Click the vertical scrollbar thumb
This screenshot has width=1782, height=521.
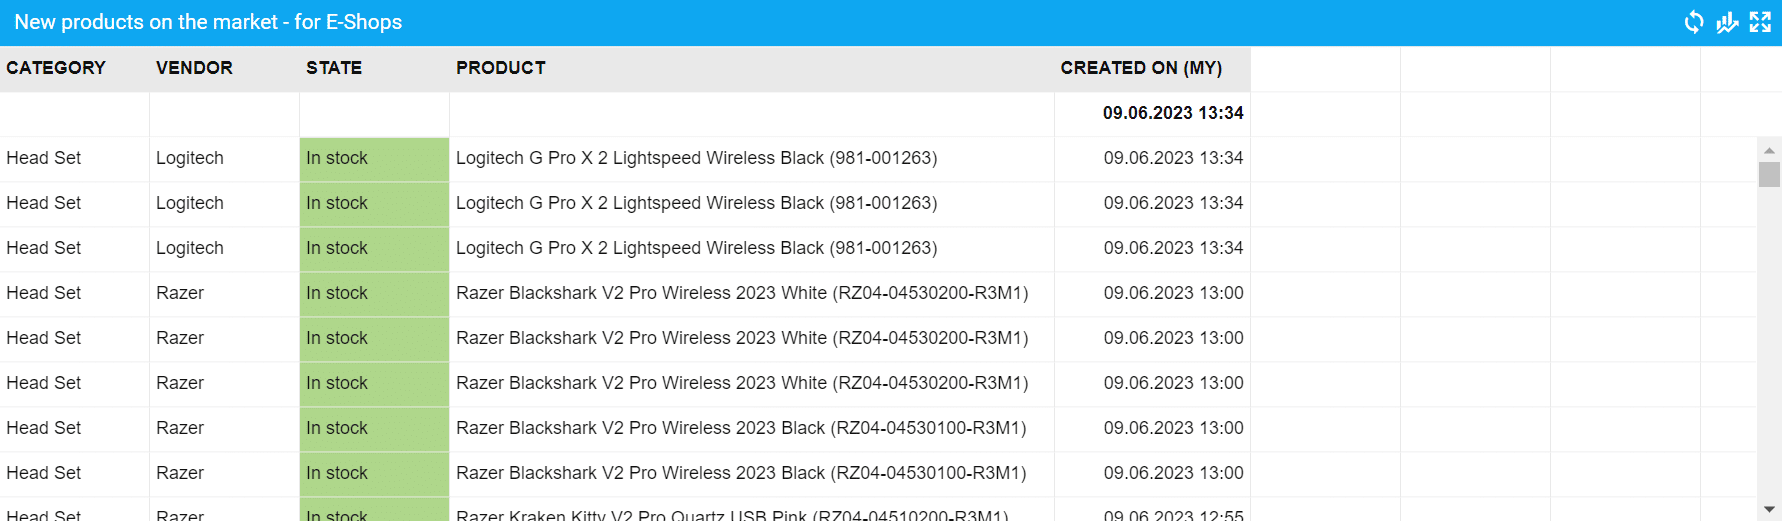click(x=1769, y=175)
